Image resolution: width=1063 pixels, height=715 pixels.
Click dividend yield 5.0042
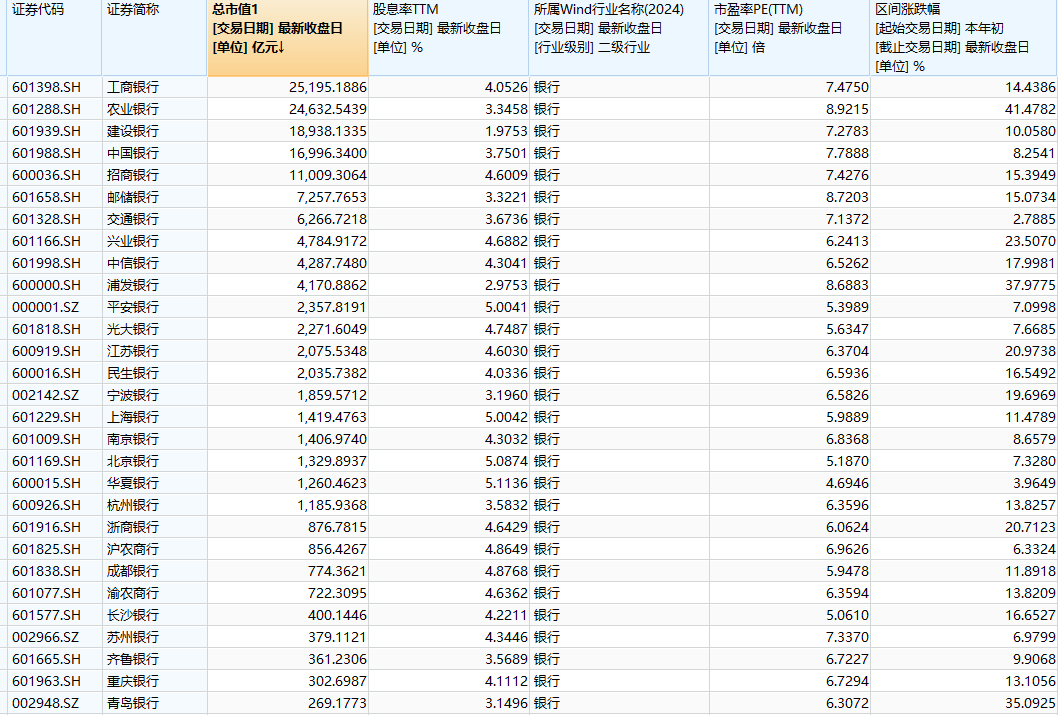coord(506,417)
